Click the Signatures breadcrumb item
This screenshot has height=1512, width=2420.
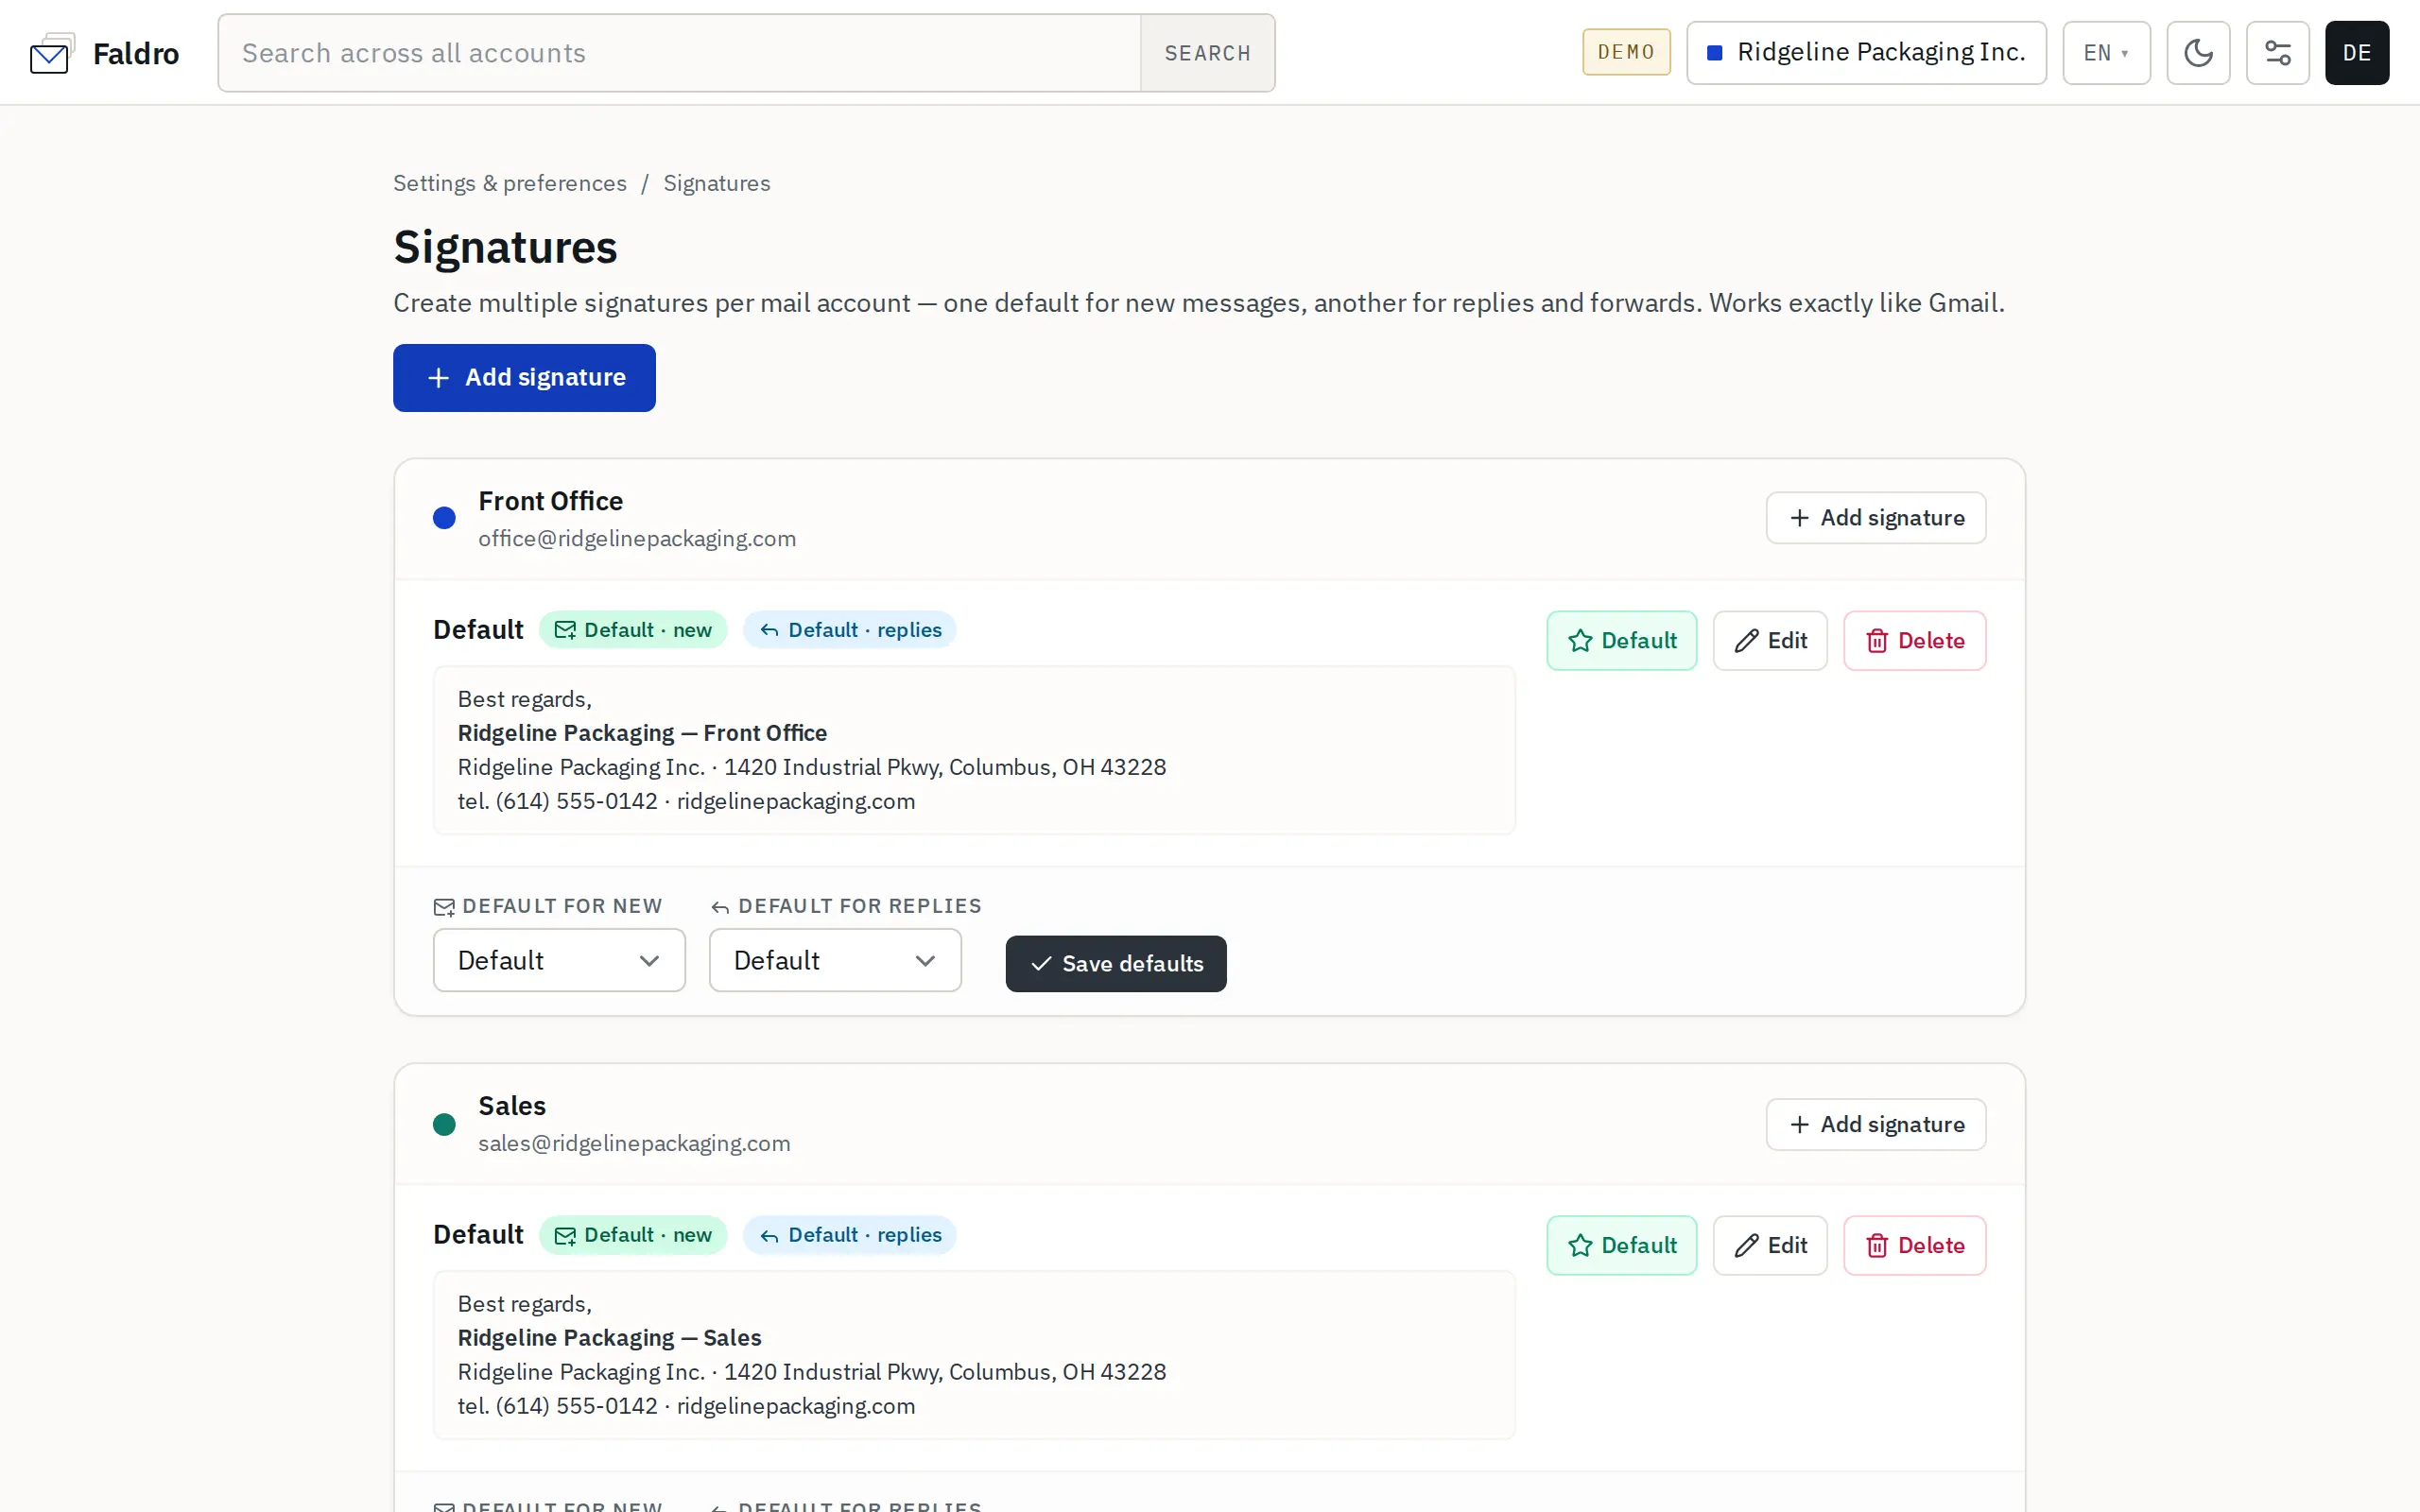point(717,183)
